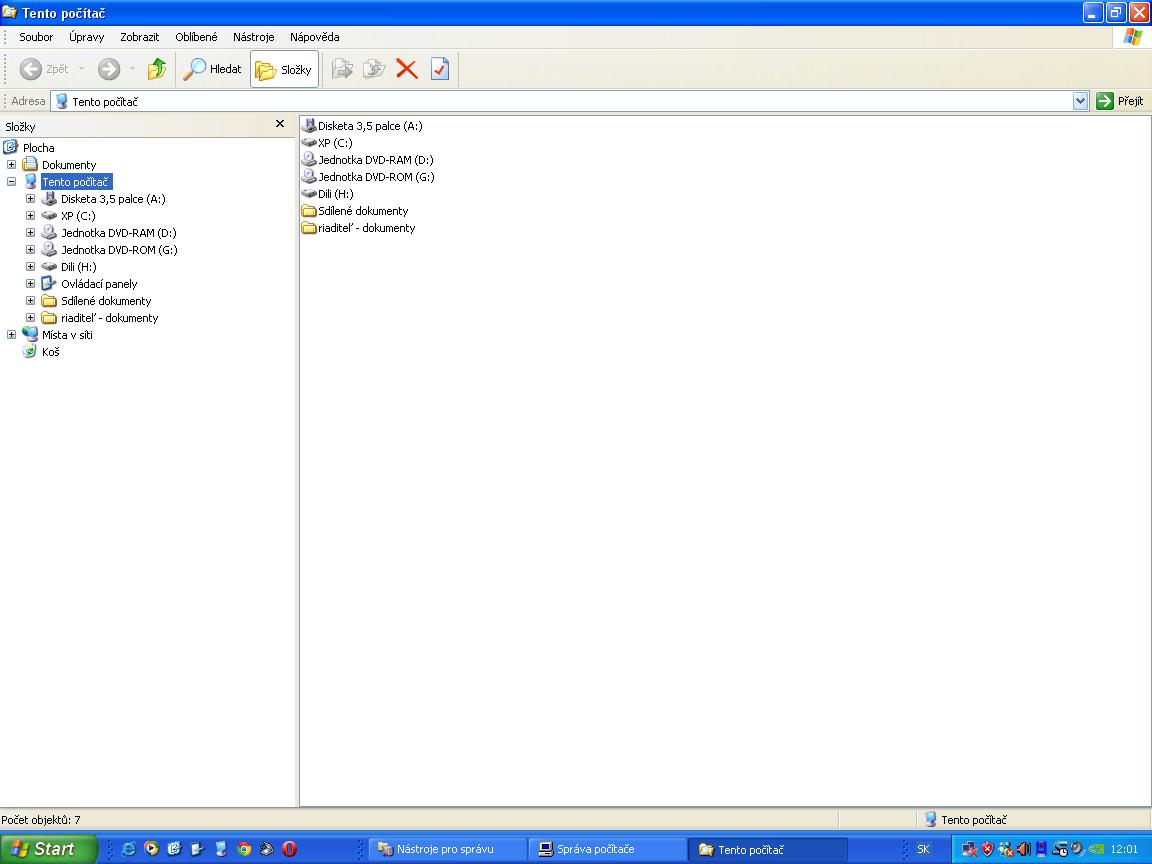Viewport: 1152px width, 864px height.
Task: Open the Soubor menu
Action: coord(36,37)
